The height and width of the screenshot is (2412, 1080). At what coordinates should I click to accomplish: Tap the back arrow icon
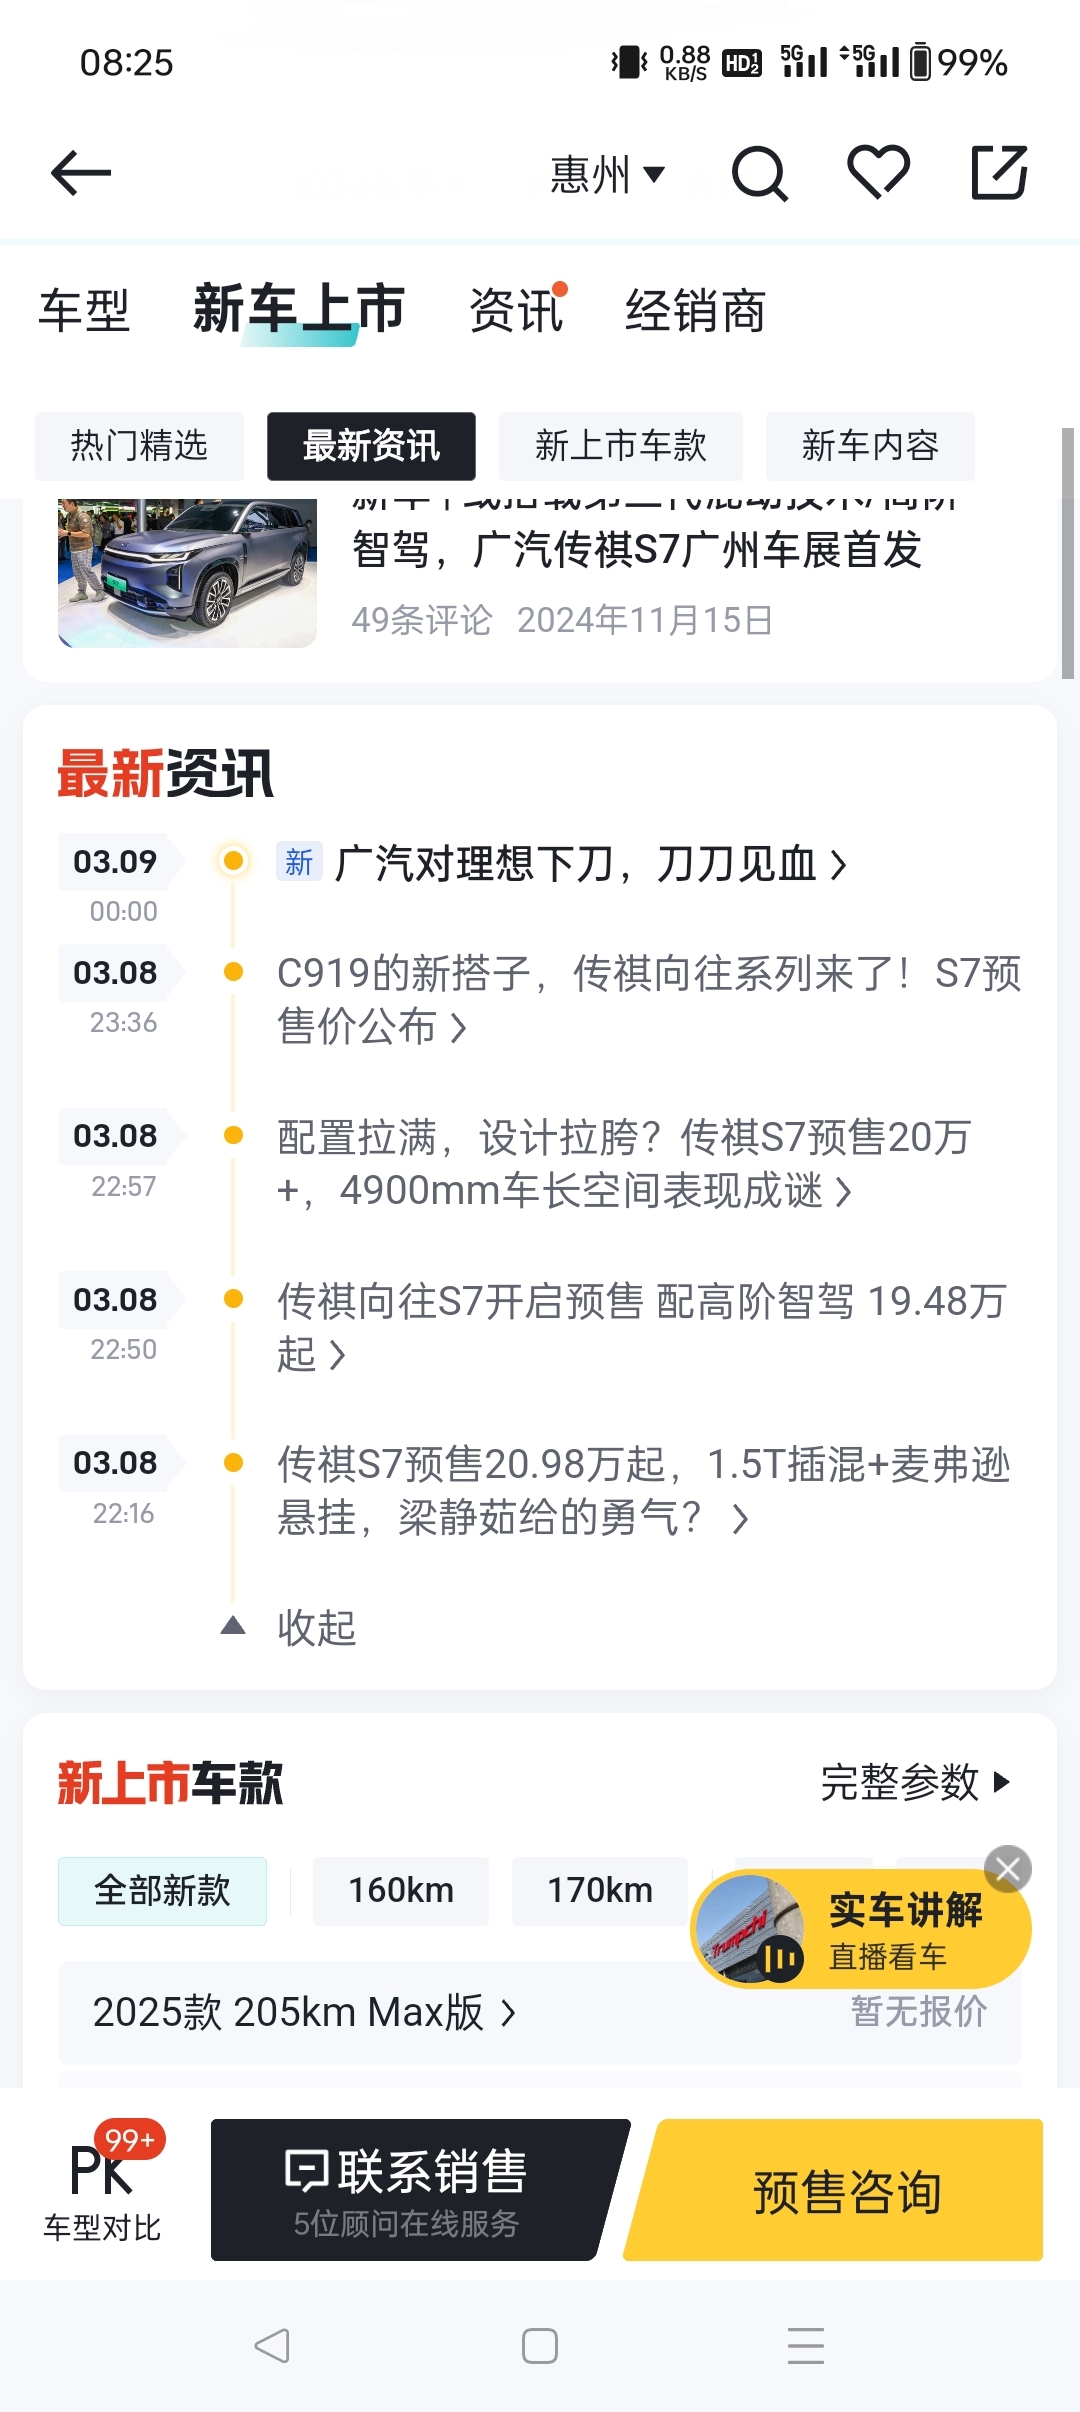(81, 173)
